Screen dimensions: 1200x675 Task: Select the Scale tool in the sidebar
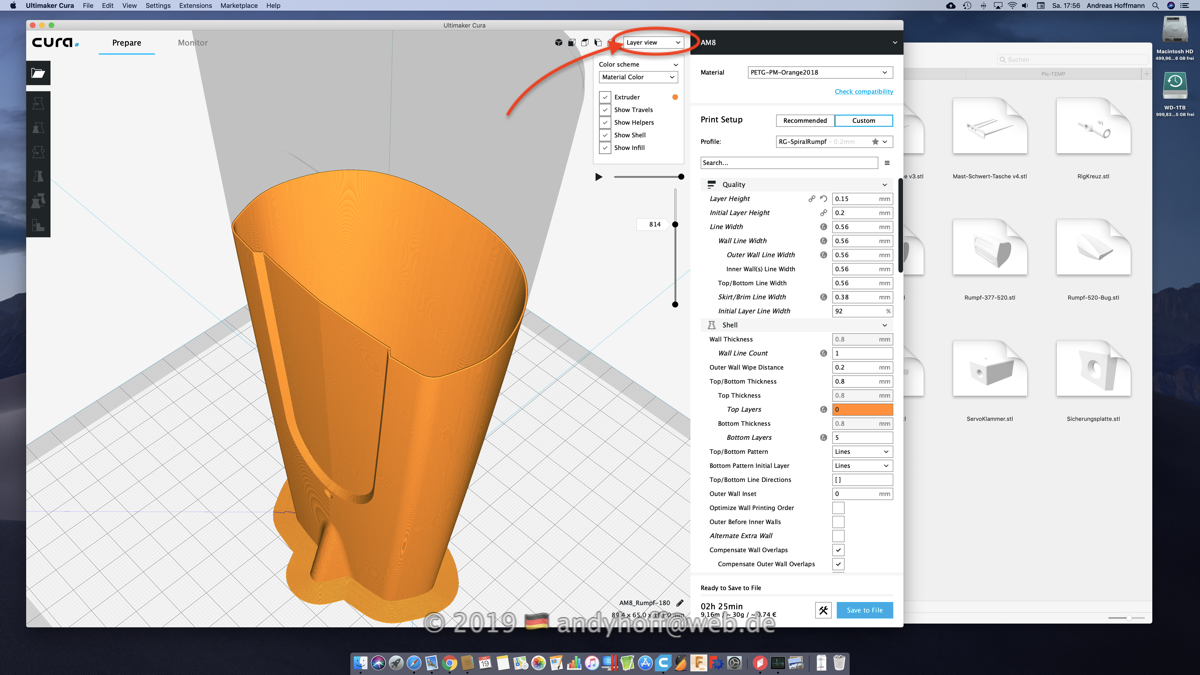(38, 128)
